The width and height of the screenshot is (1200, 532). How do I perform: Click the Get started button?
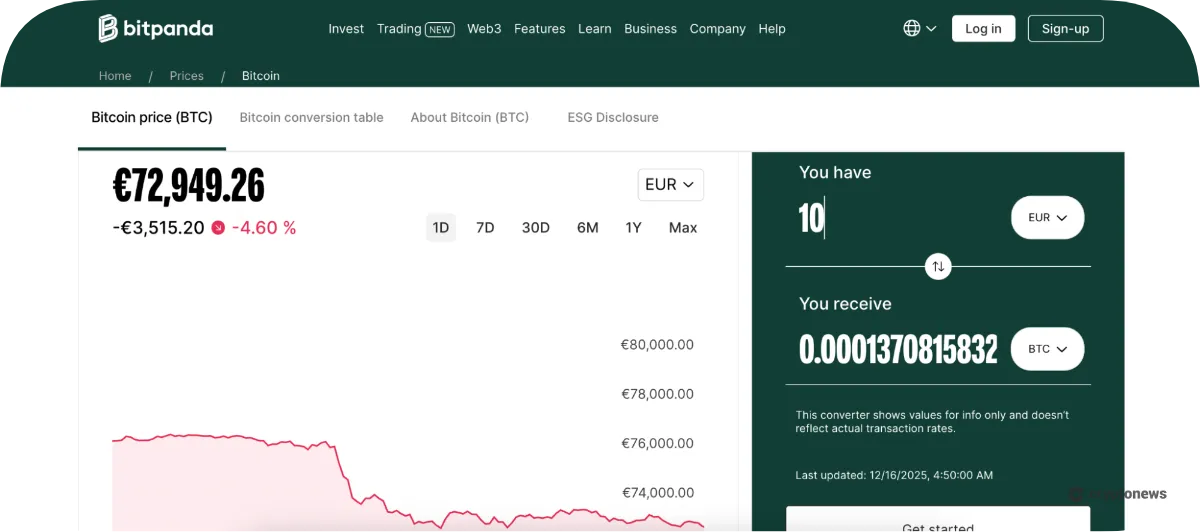(938, 520)
